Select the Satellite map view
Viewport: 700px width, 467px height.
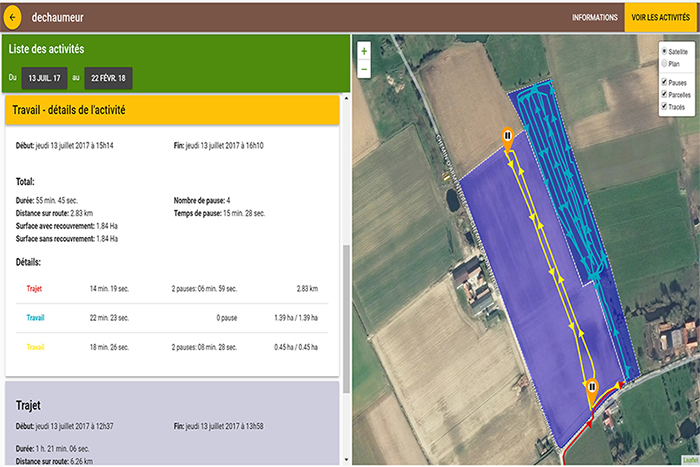(664, 52)
